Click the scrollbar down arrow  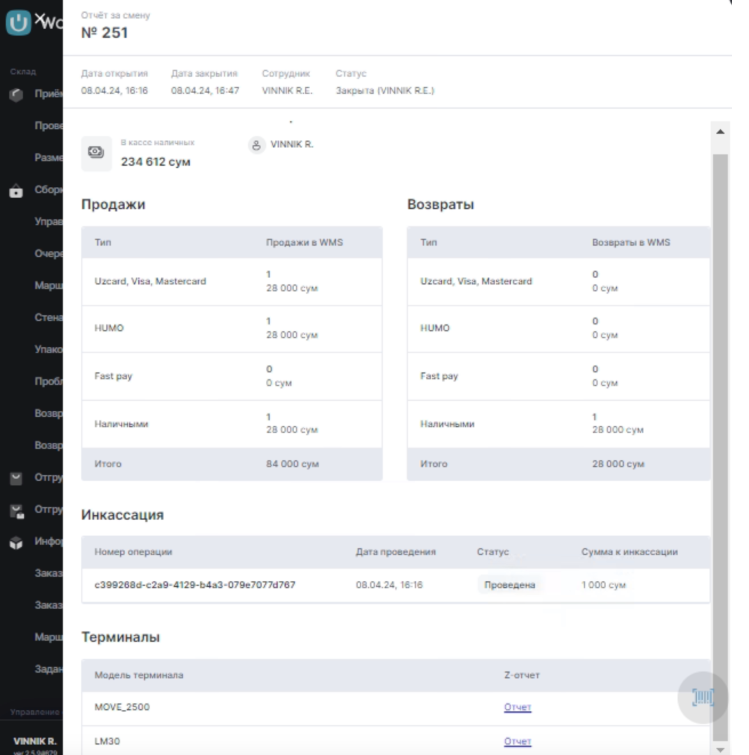tap(720, 749)
